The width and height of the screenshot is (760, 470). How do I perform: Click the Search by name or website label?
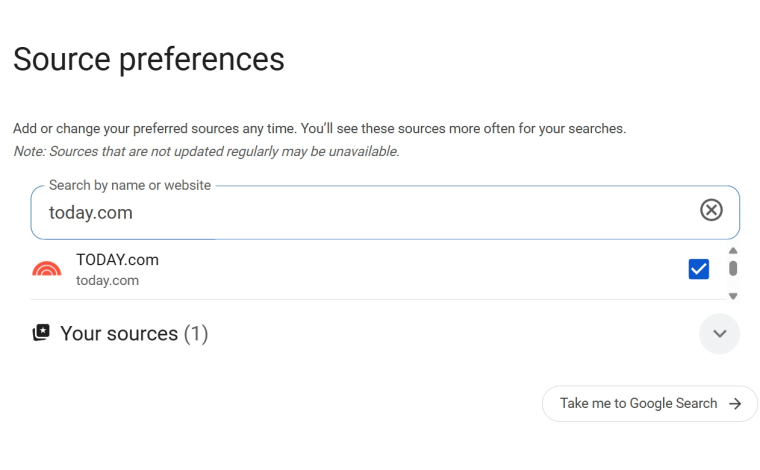tap(130, 185)
